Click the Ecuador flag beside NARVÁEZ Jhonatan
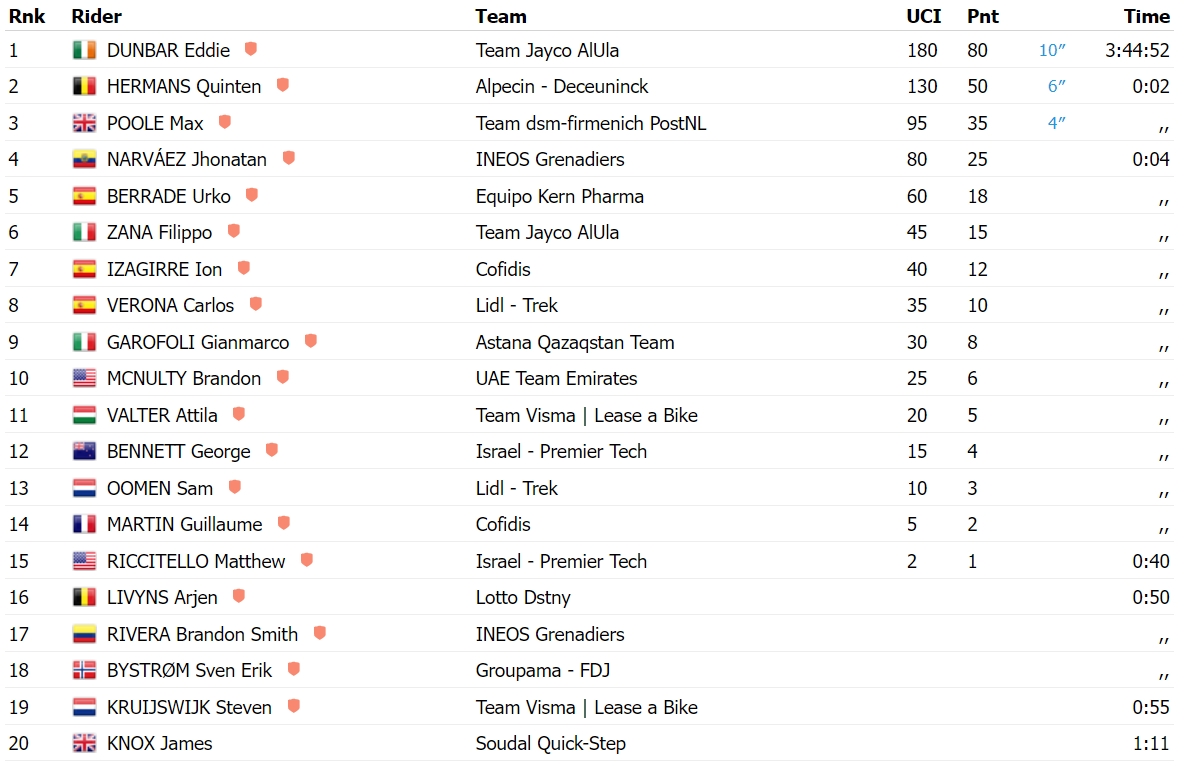This screenshot has width=1184, height=766. pyautogui.click(x=85, y=159)
